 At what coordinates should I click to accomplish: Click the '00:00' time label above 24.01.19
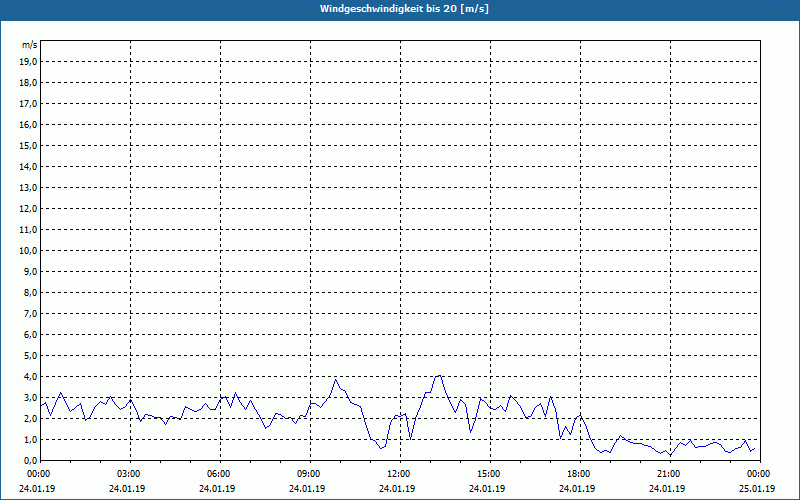37,474
